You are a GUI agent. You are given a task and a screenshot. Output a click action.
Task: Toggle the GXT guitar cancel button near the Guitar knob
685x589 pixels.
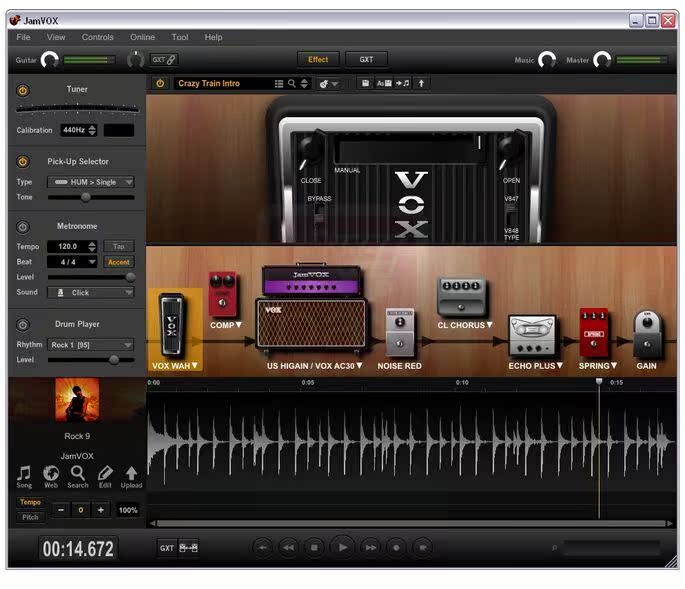click(x=164, y=59)
